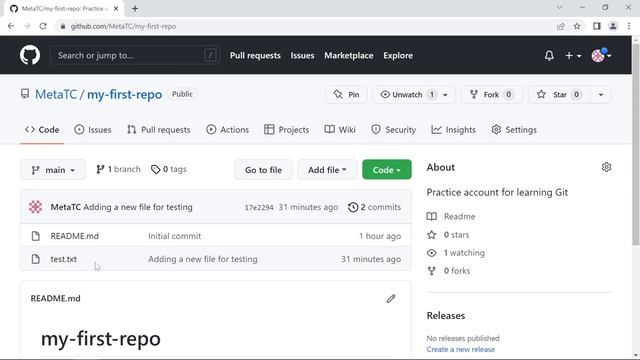640x360 pixels.
Task: Open the 'Initial commit' message link
Action: [x=174, y=236]
